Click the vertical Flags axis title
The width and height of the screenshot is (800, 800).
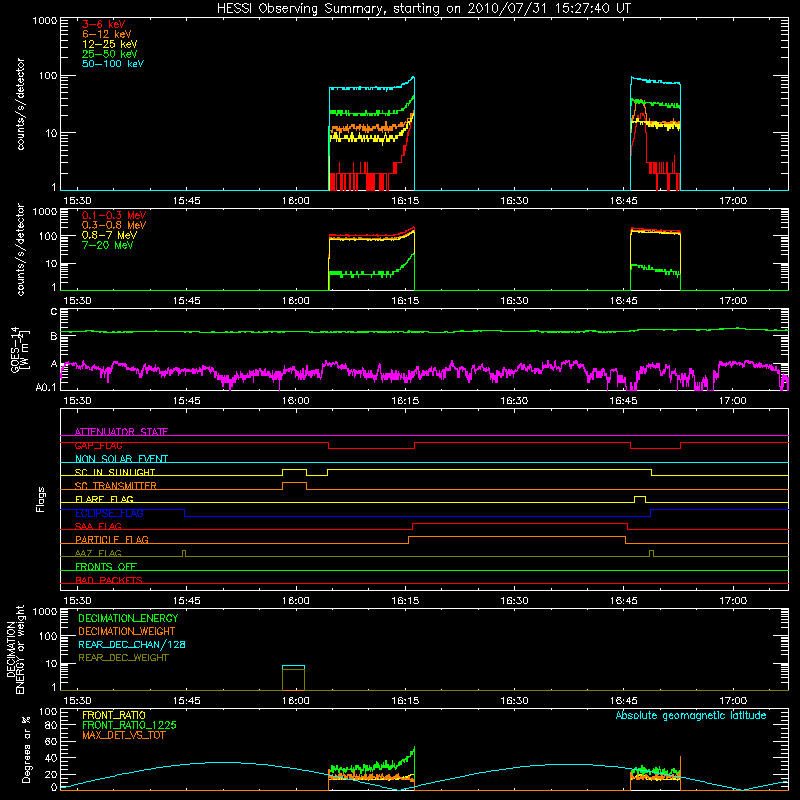tap(41, 499)
